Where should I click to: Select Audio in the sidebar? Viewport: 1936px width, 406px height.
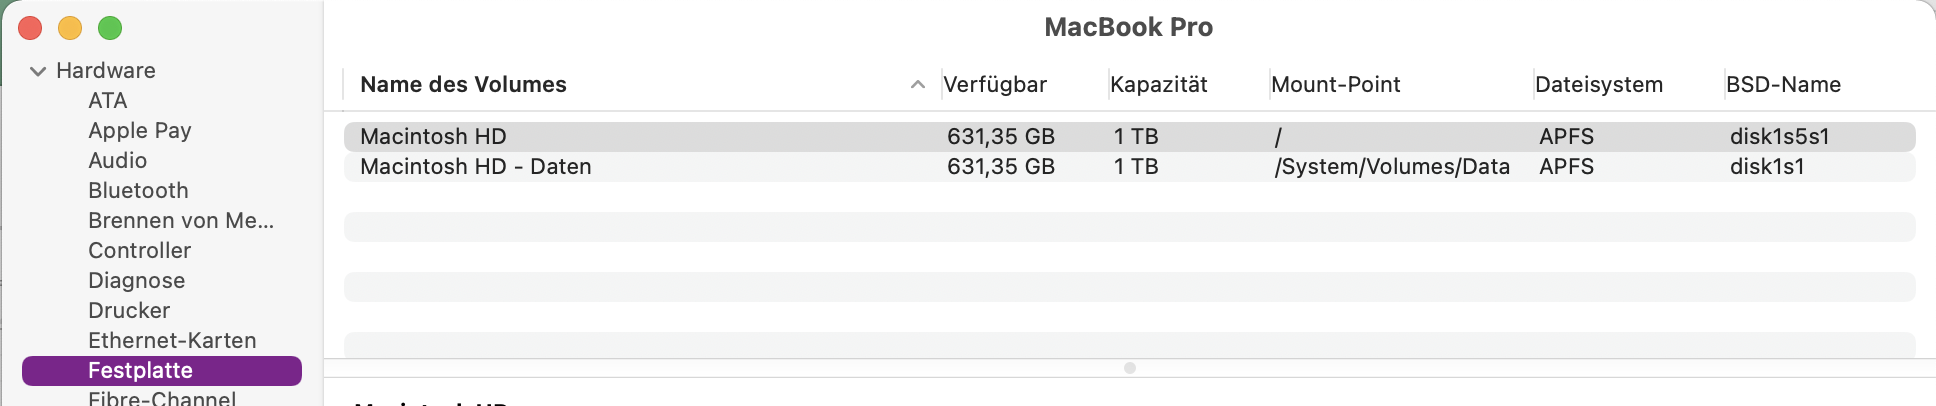click(x=117, y=161)
